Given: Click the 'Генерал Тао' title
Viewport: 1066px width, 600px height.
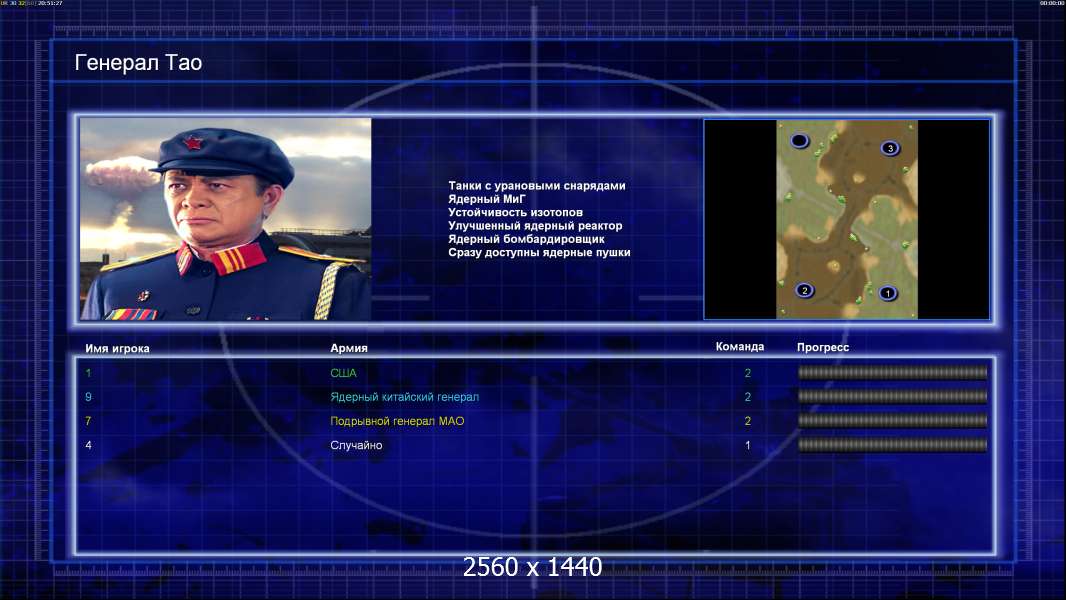Looking at the screenshot, I should coord(138,63).
